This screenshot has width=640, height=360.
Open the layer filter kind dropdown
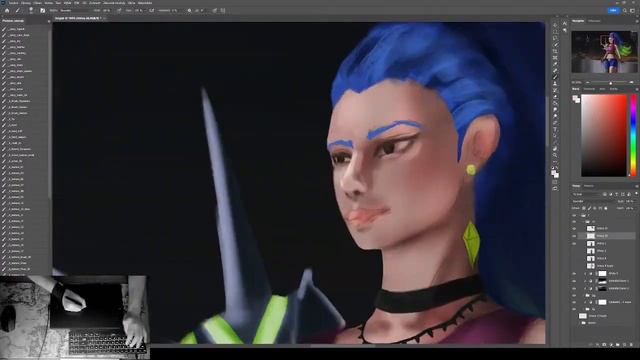tap(587, 194)
